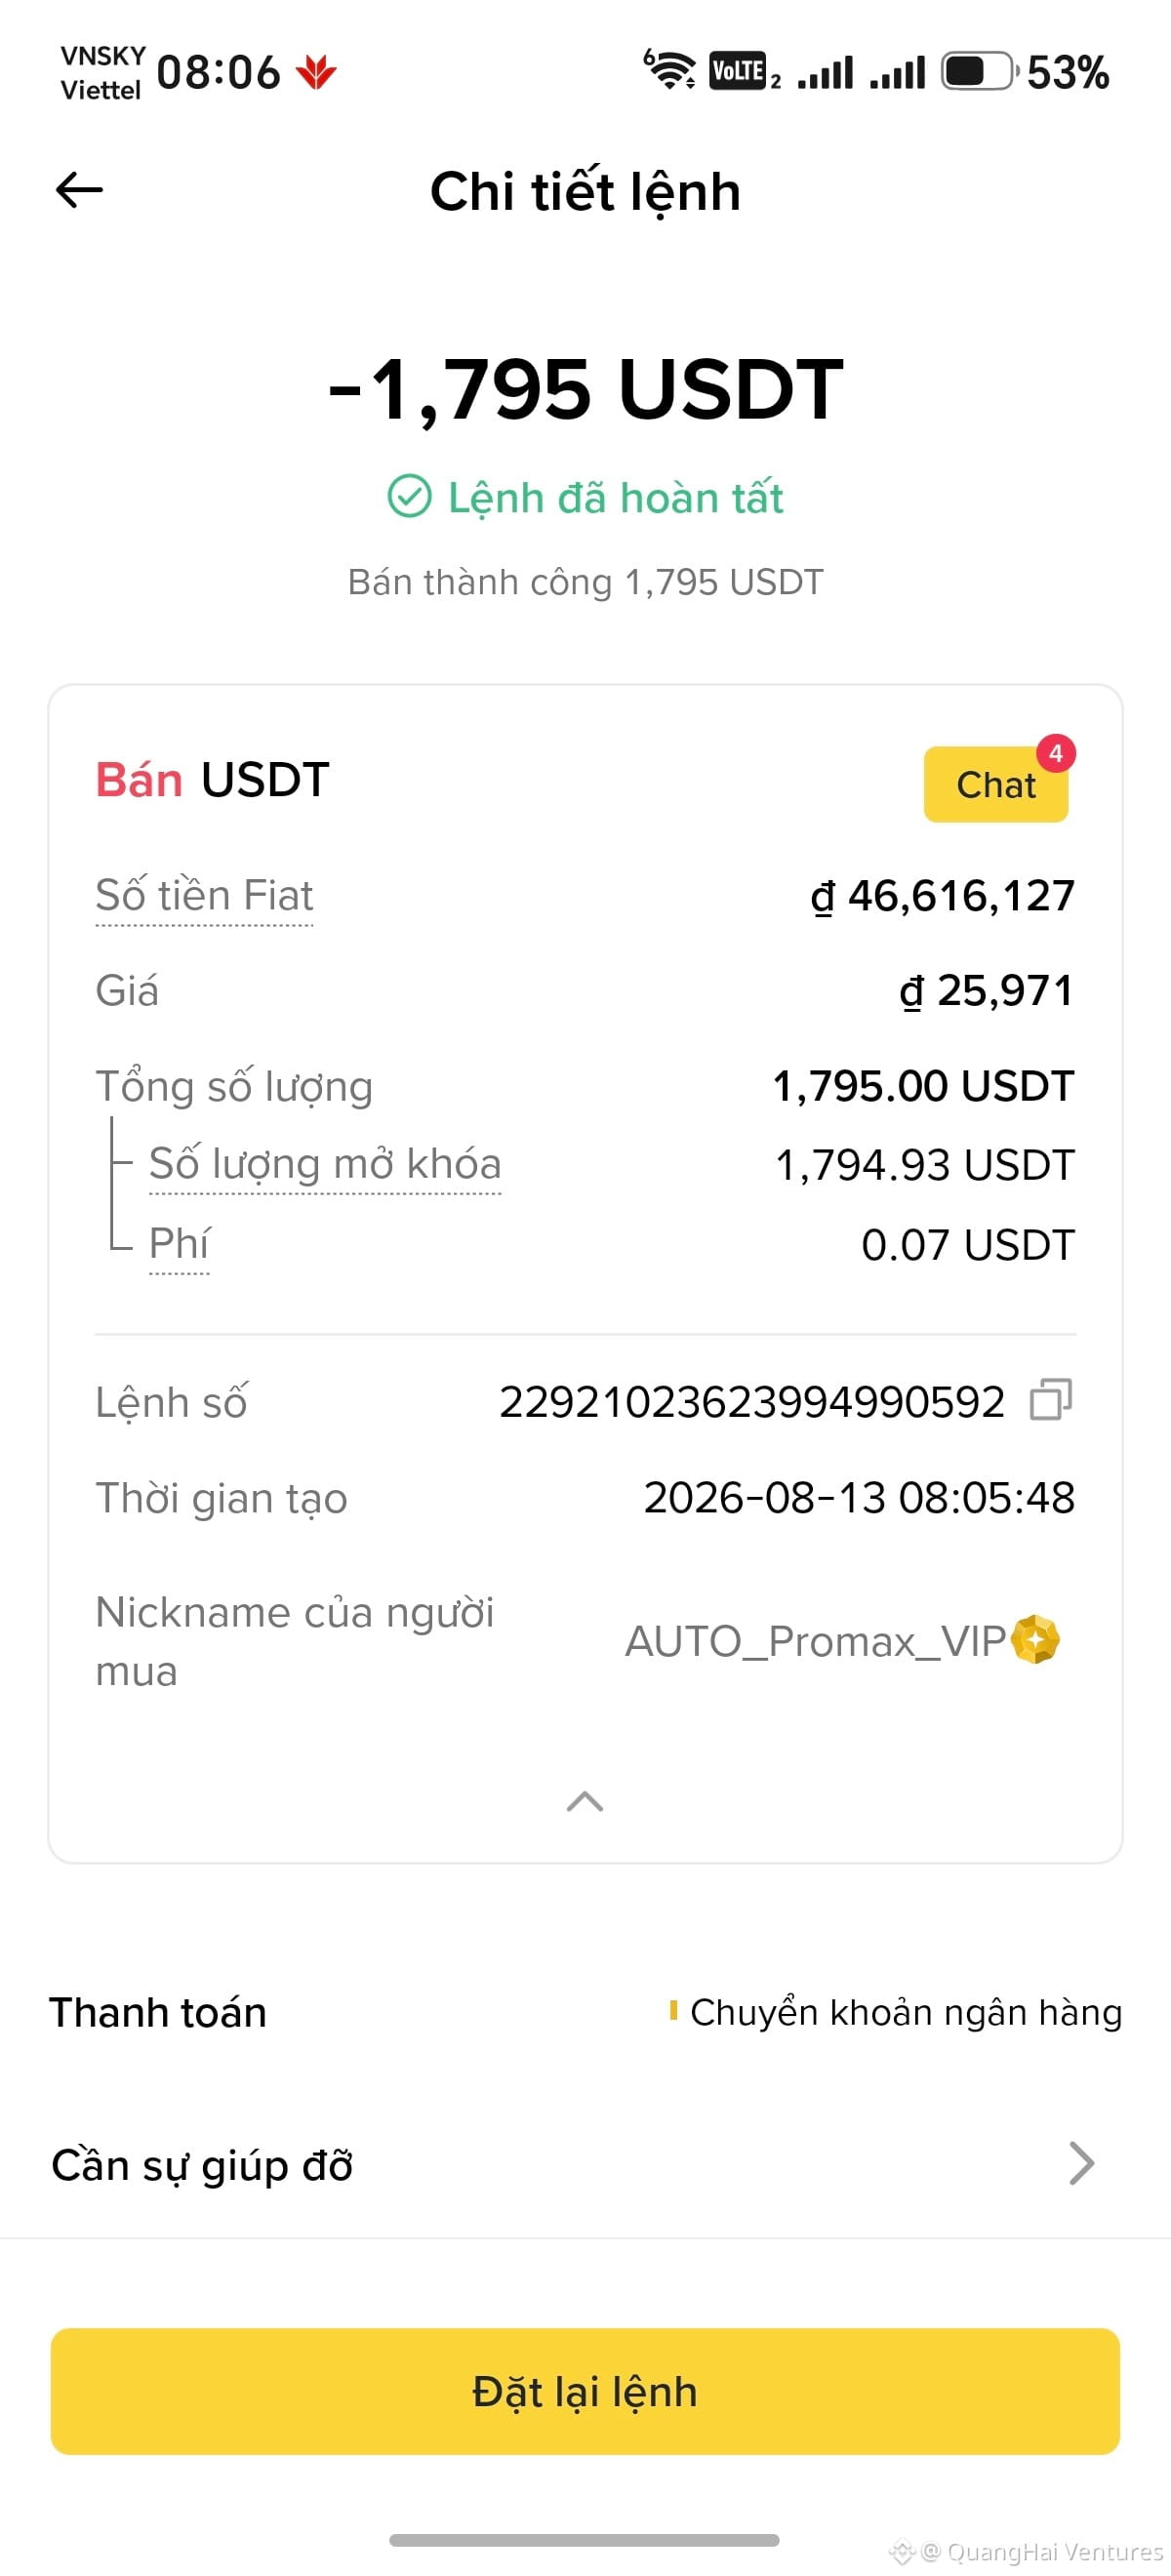Tap the green order completed checkmark
The height and width of the screenshot is (2576, 1171).
pos(409,497)
